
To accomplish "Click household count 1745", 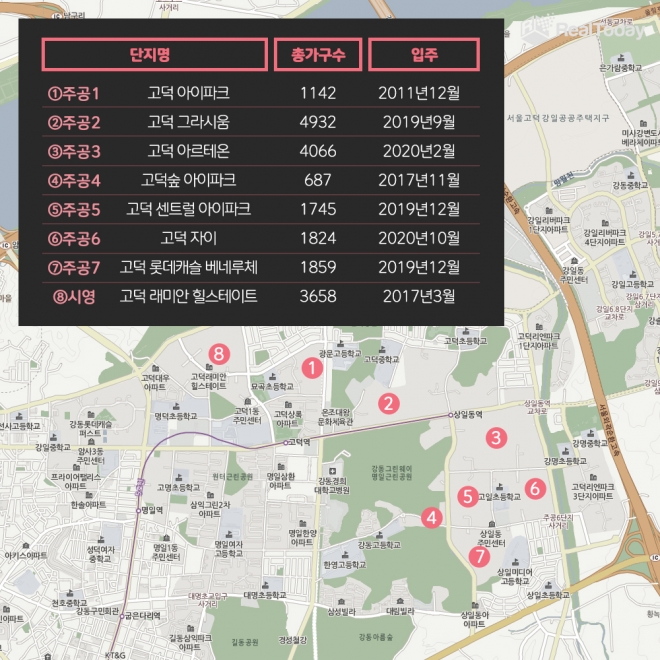I will pos(318,209).
